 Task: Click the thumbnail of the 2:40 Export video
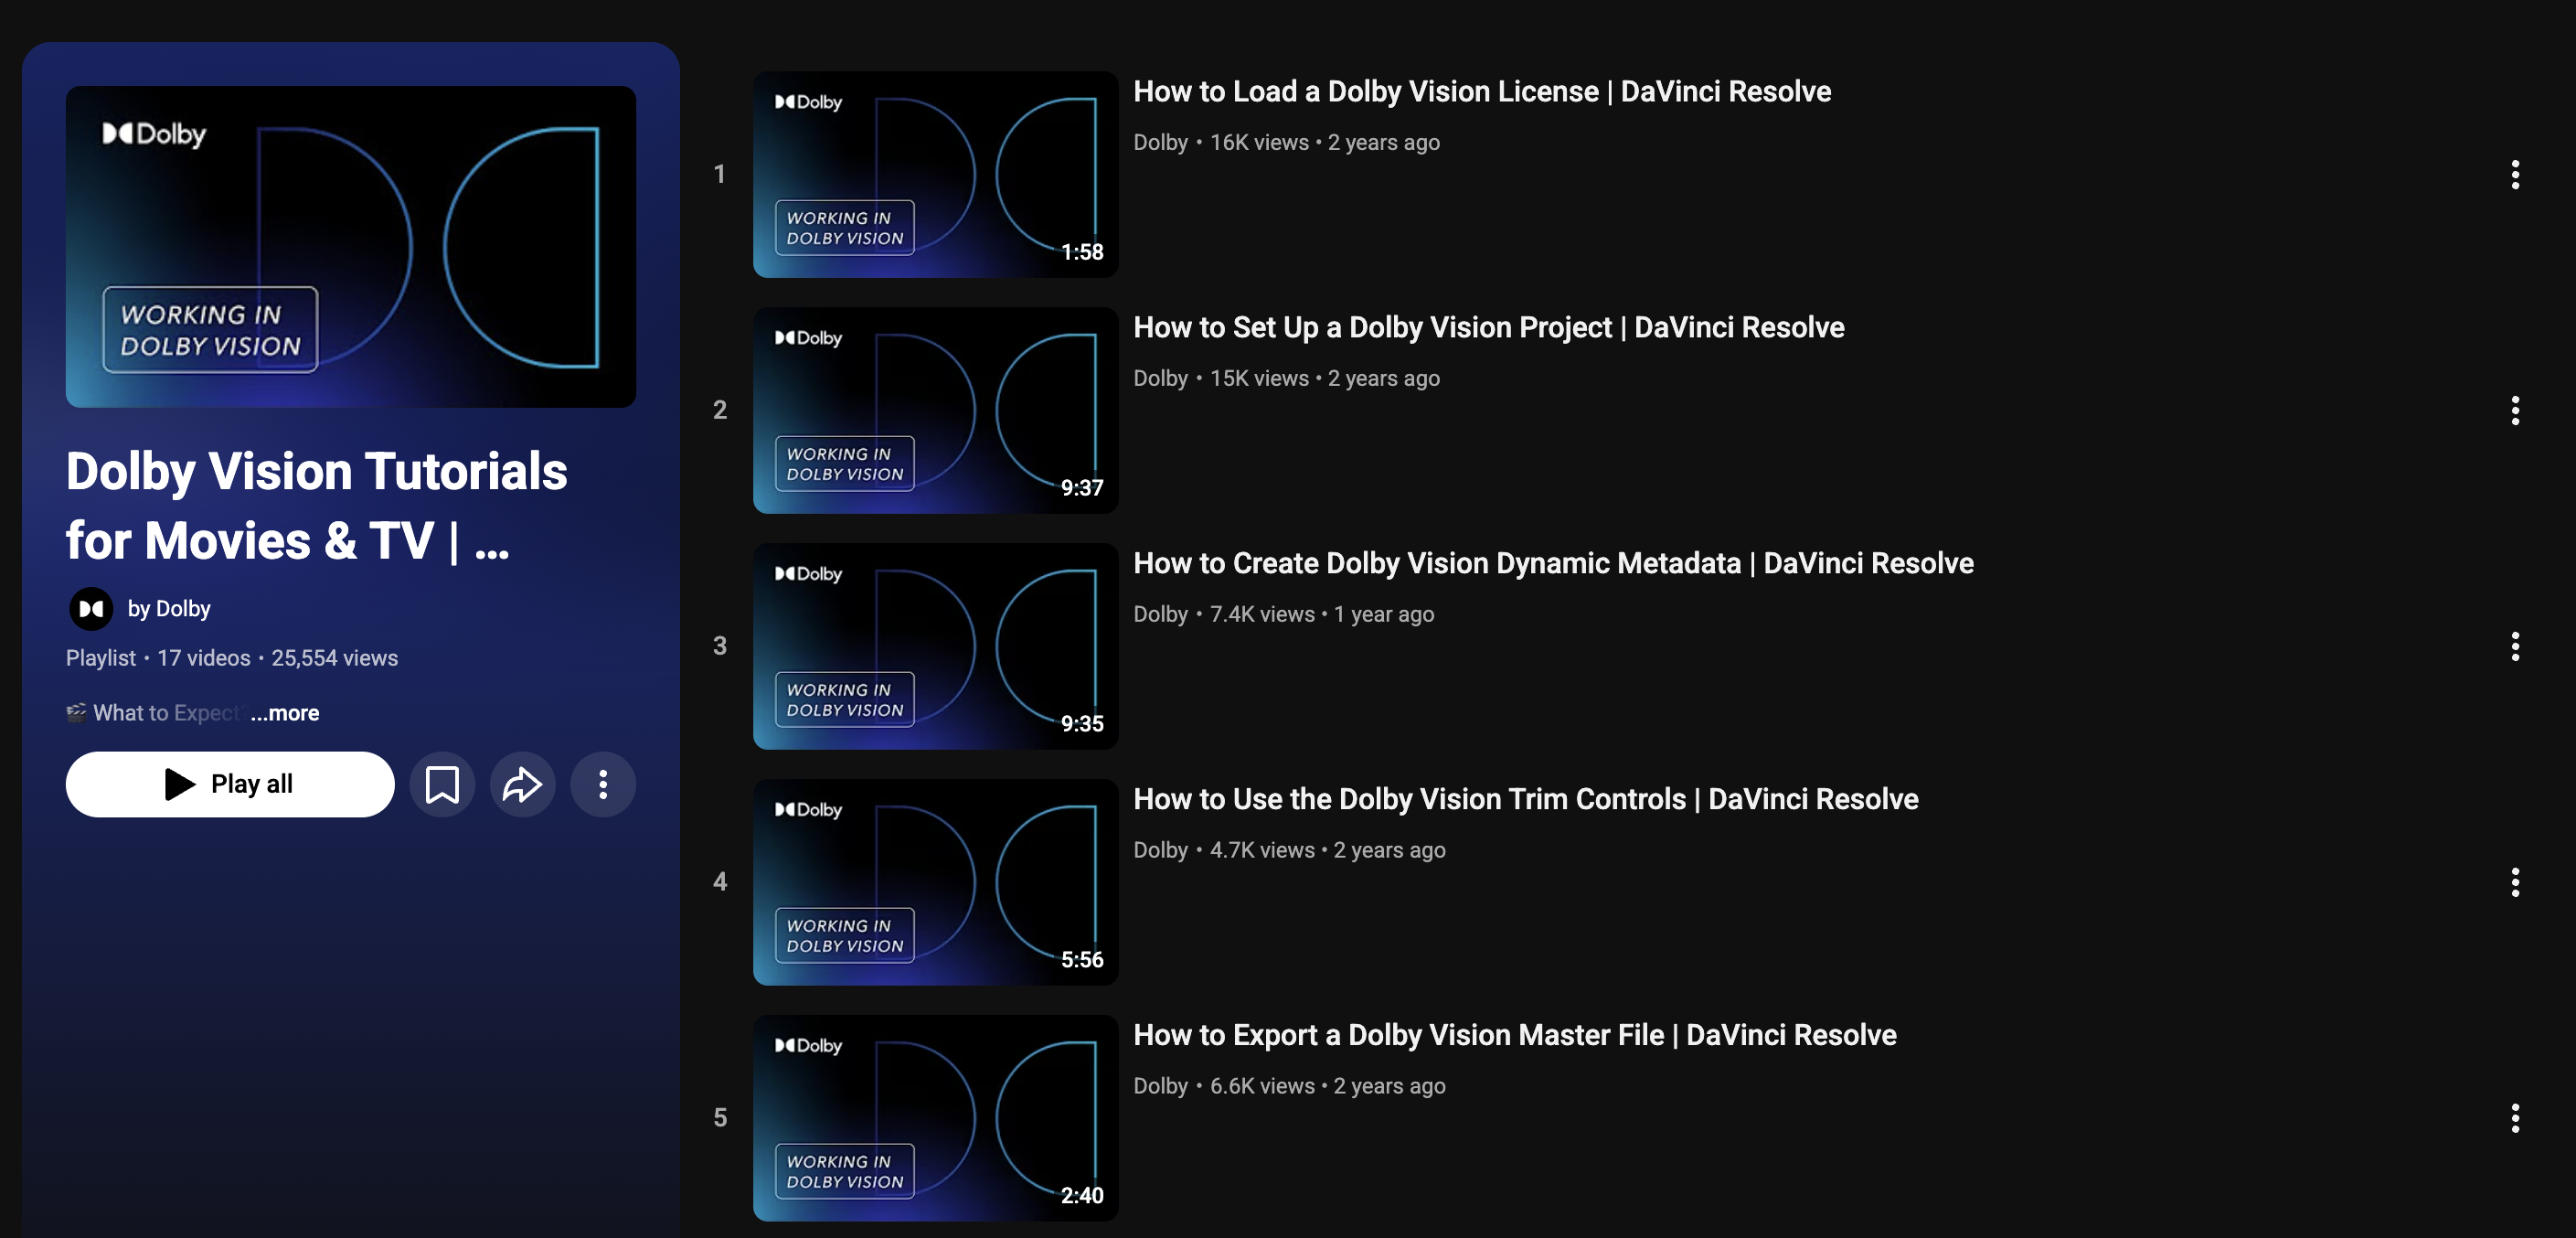point(935,1118)
